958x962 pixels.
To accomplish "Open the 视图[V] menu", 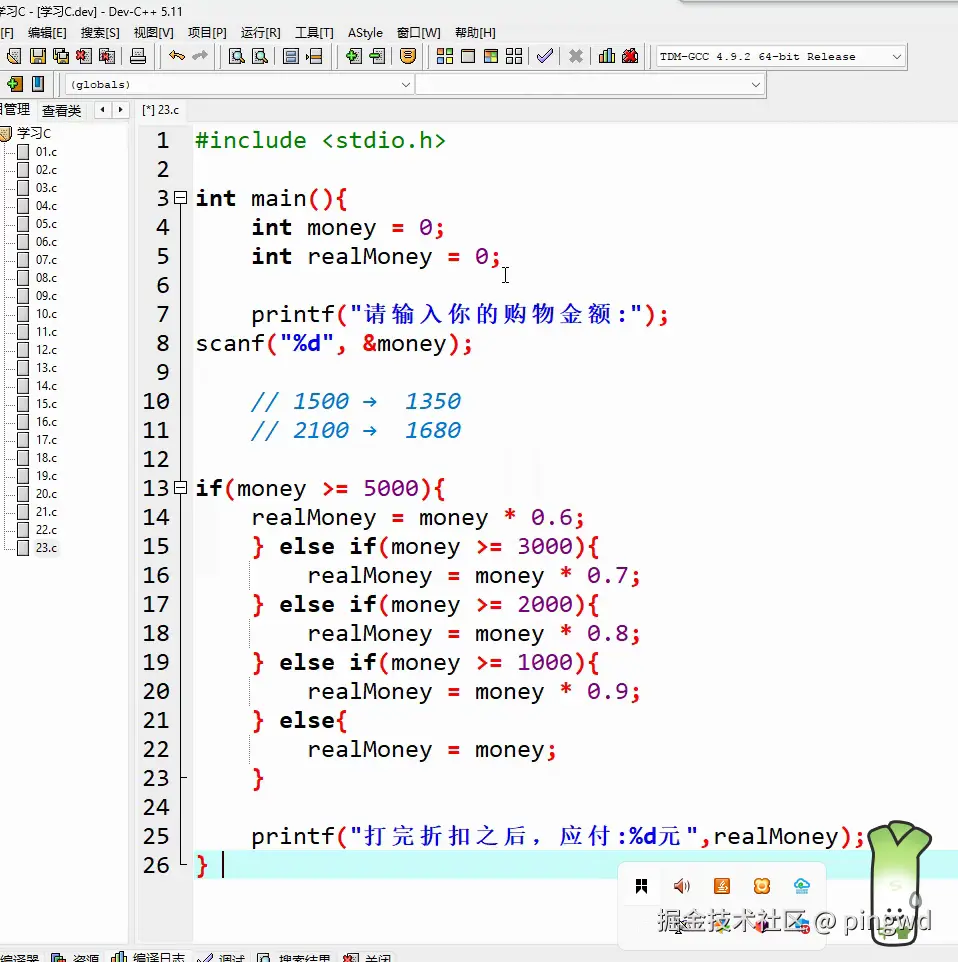I will click(153, 33).
